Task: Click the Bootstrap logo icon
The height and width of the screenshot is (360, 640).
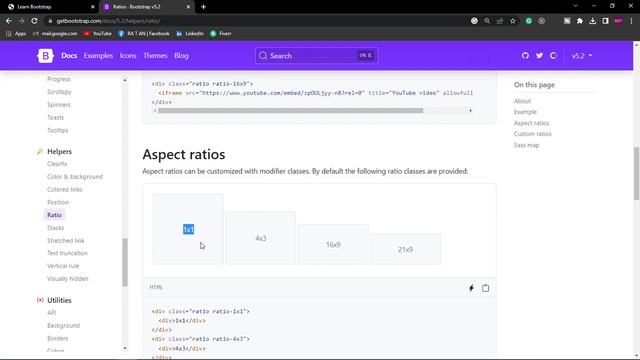Action: pos(45,56)
